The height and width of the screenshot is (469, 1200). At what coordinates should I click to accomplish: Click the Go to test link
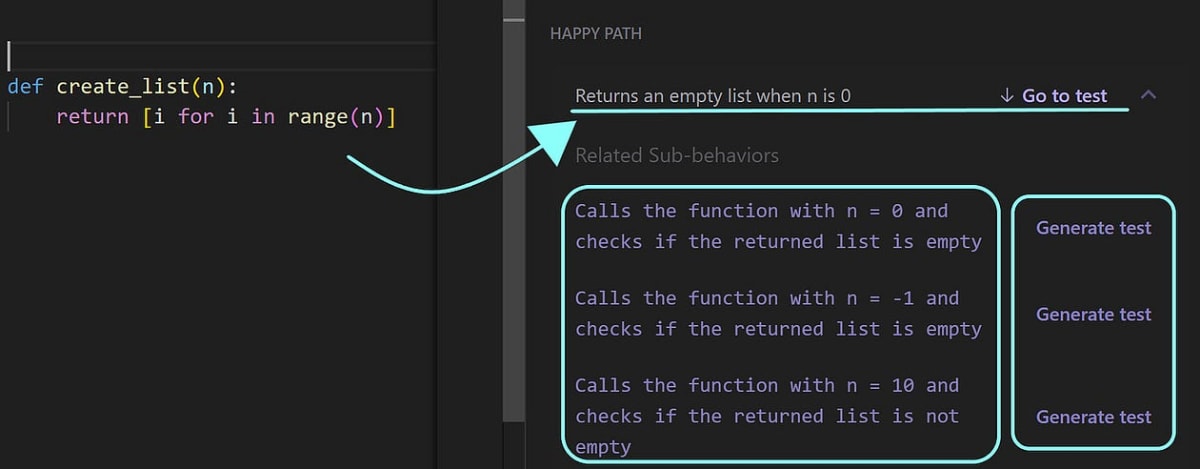[1053, 96]
